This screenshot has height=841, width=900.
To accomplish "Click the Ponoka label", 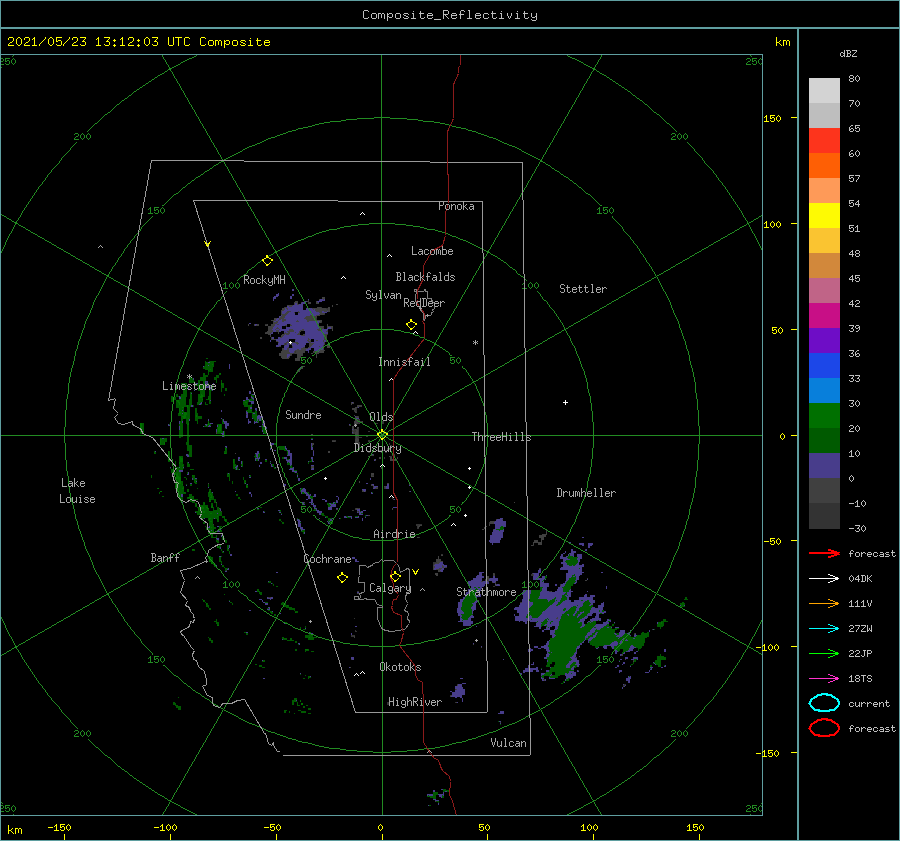I will 456,206.
